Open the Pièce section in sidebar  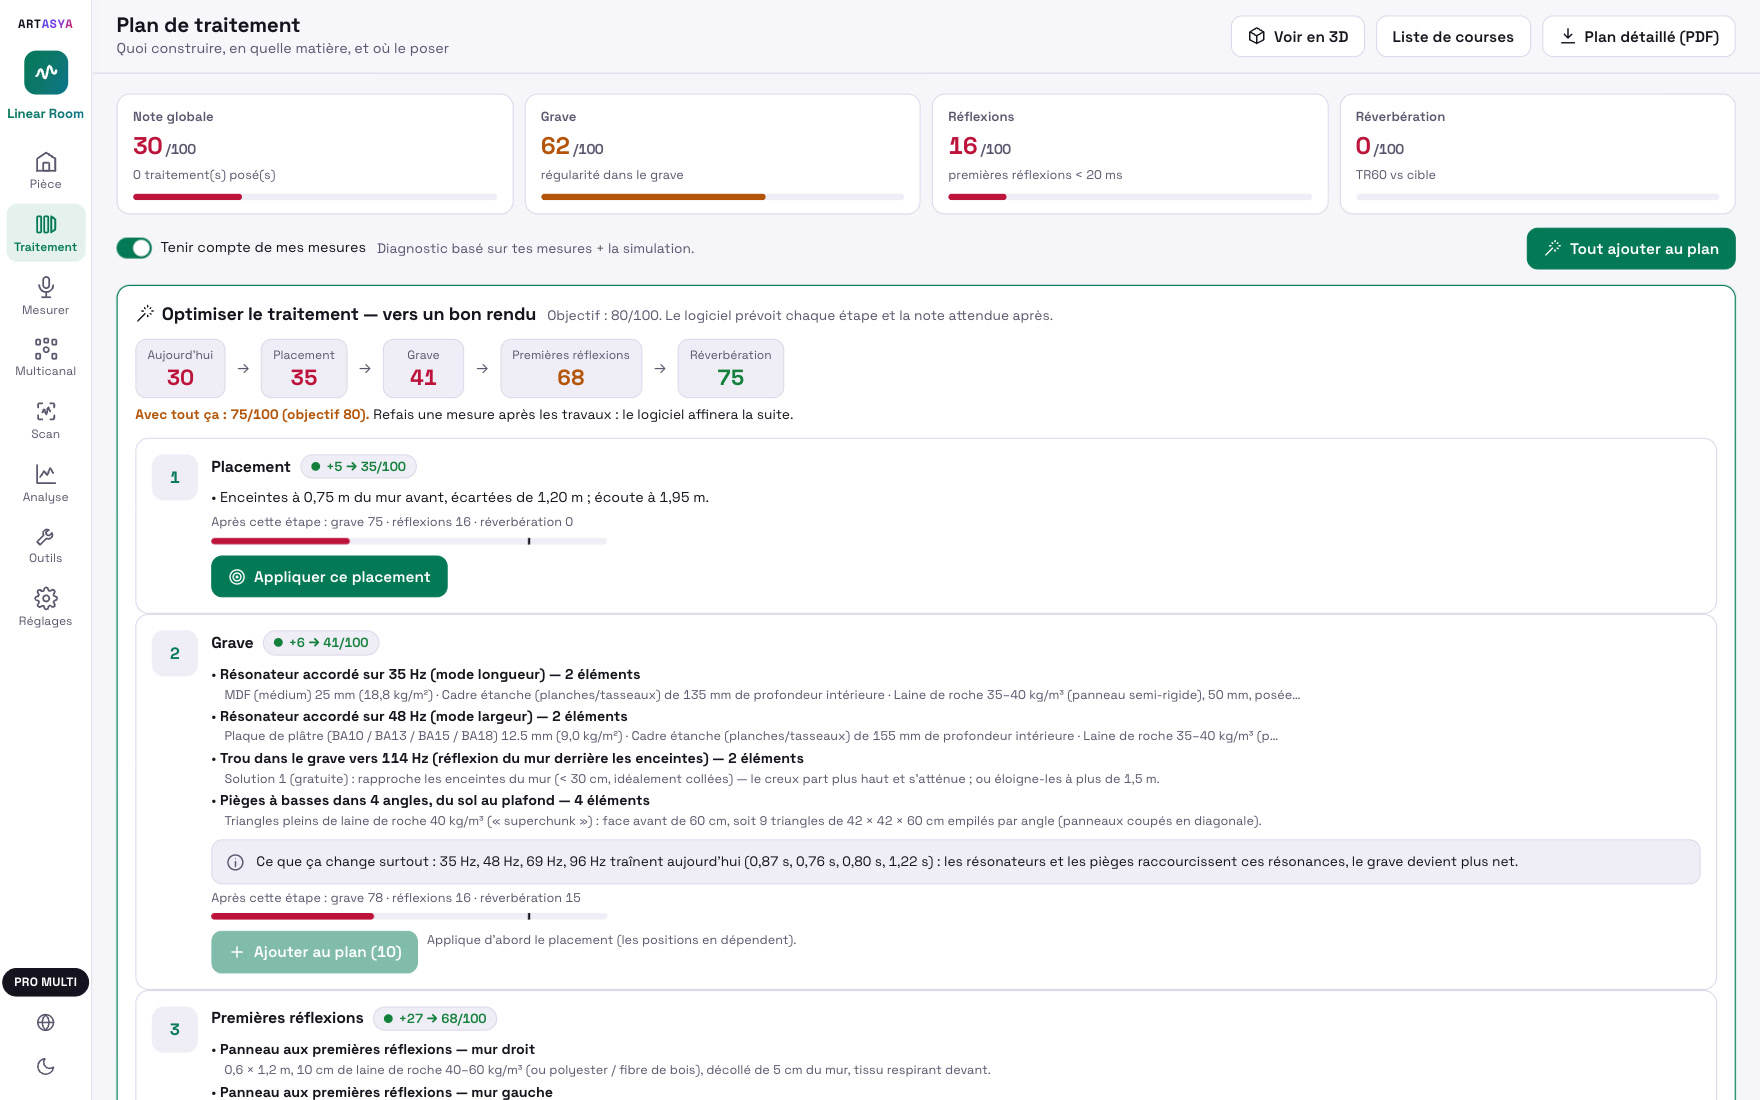pos(46,171)
